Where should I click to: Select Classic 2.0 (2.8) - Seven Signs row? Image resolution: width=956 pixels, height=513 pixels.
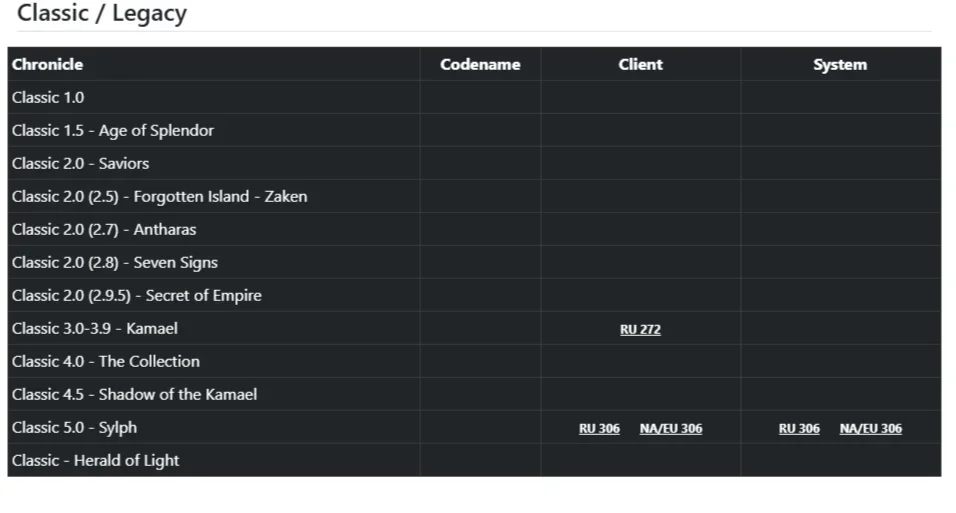474,262
